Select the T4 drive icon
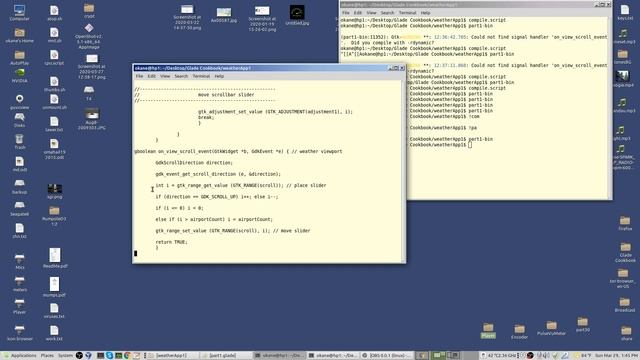This screenshot has height=360, width=640. point(89,93)
